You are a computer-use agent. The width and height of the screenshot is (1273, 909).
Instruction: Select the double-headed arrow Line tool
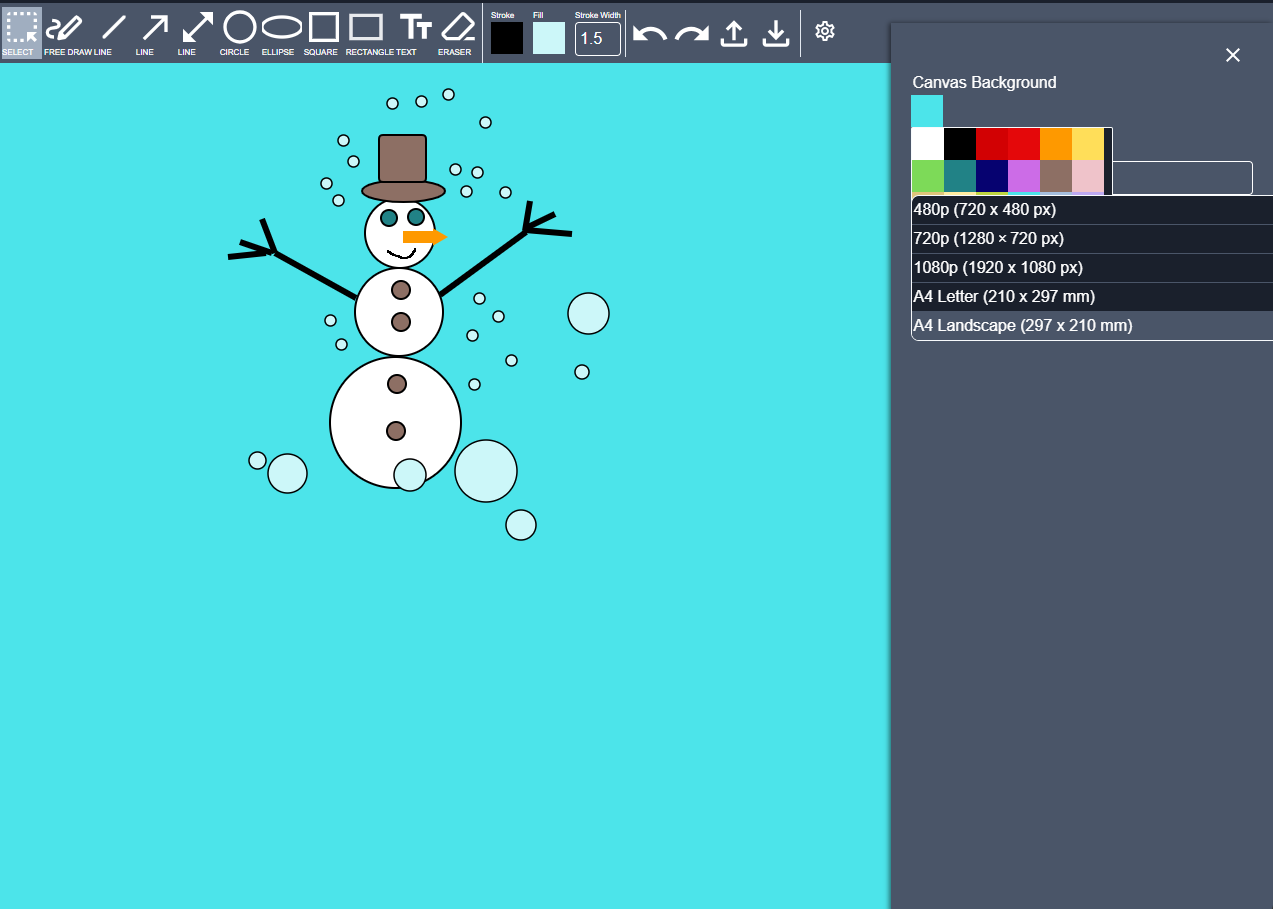(x=197, y=32)
